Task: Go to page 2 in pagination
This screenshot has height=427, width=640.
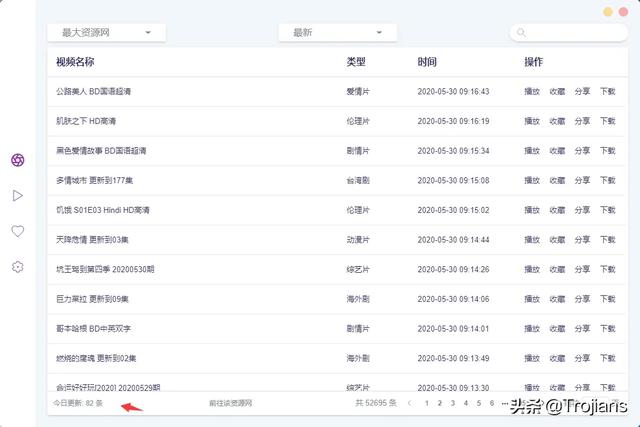Action: tap(440, 403)
